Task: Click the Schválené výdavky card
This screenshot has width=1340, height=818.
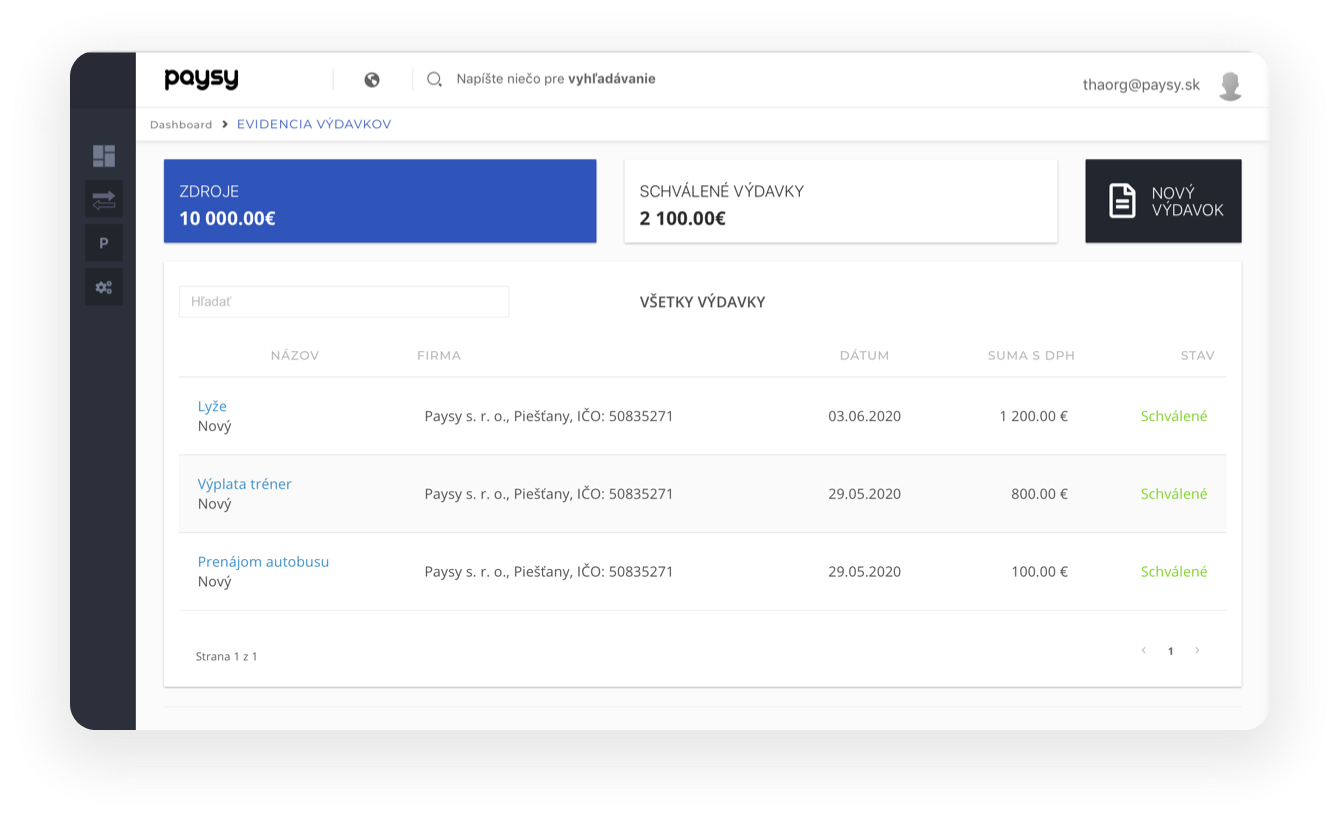Action: (841, 201)
